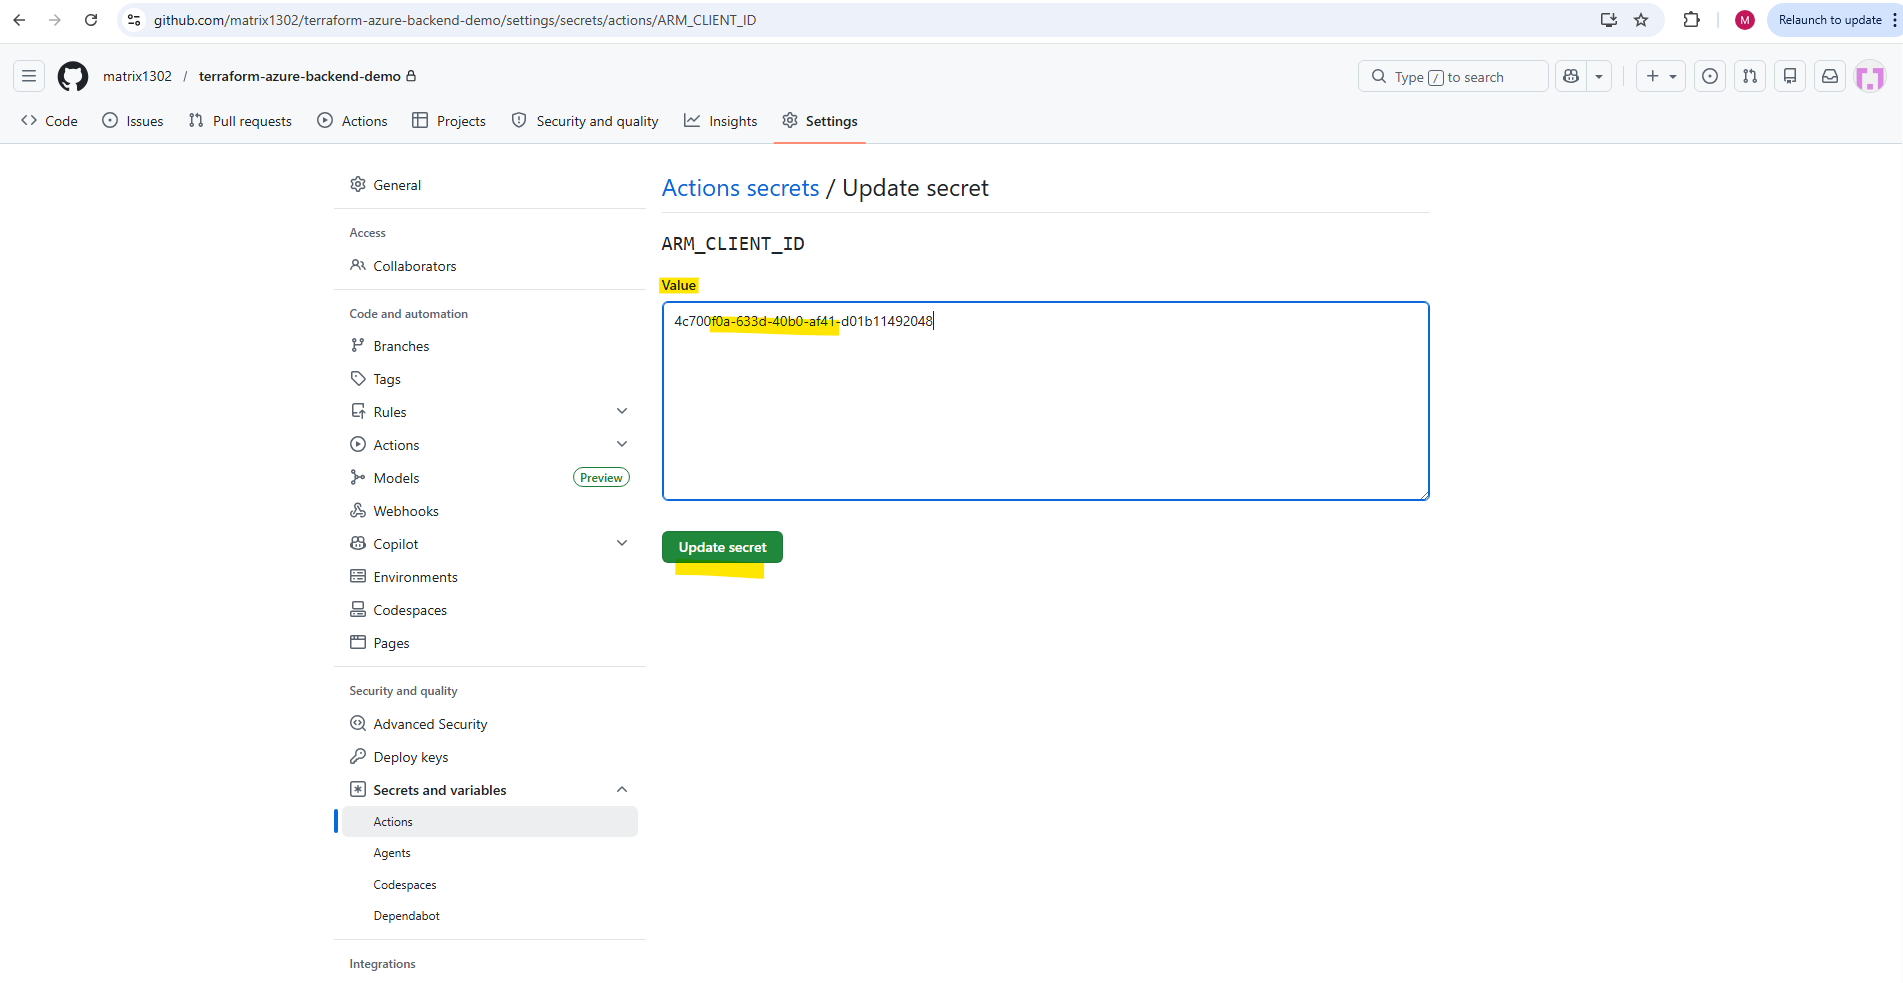Collapse the Secrets and variables section
Image resolution: width=1903 pixels, height=983 pixels.
pyautogui.click(x=622, y=789)
